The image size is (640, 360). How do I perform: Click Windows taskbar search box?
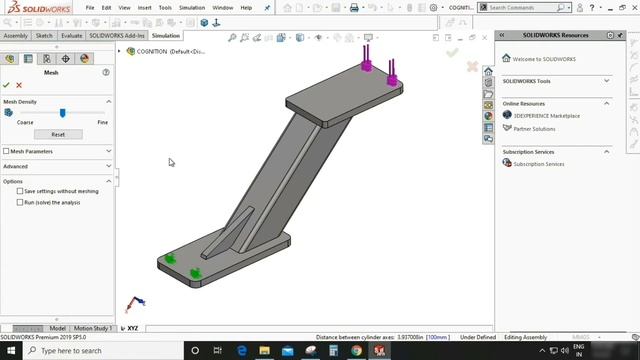[x=103, y=351]
